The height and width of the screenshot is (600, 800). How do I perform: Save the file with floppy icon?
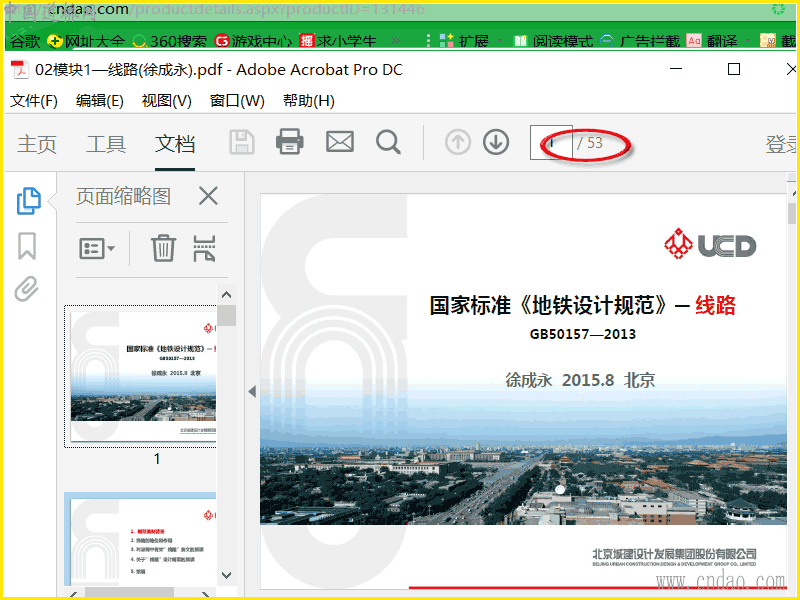point(242,142)
